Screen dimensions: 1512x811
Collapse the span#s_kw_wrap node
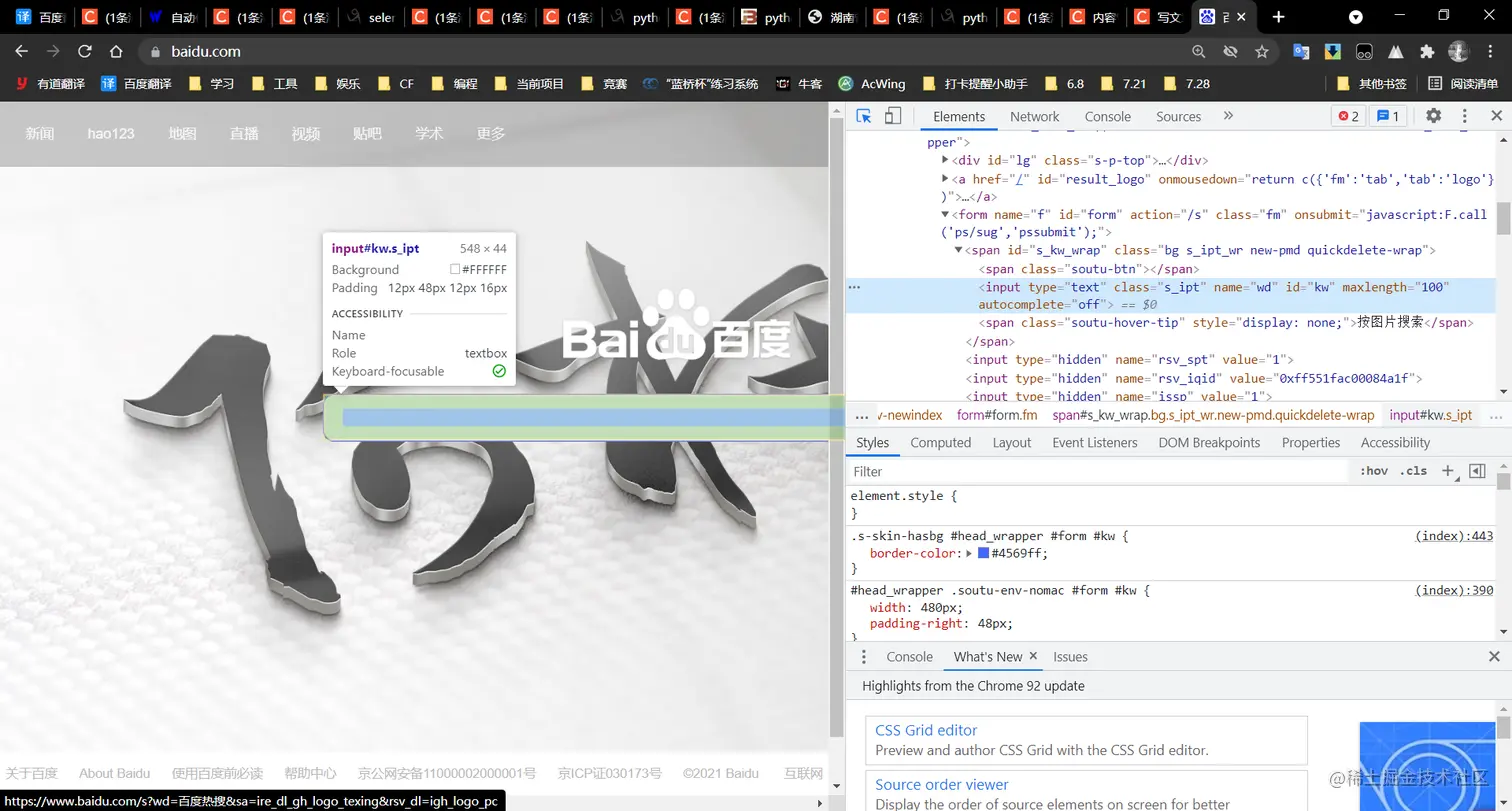(958, 250)
